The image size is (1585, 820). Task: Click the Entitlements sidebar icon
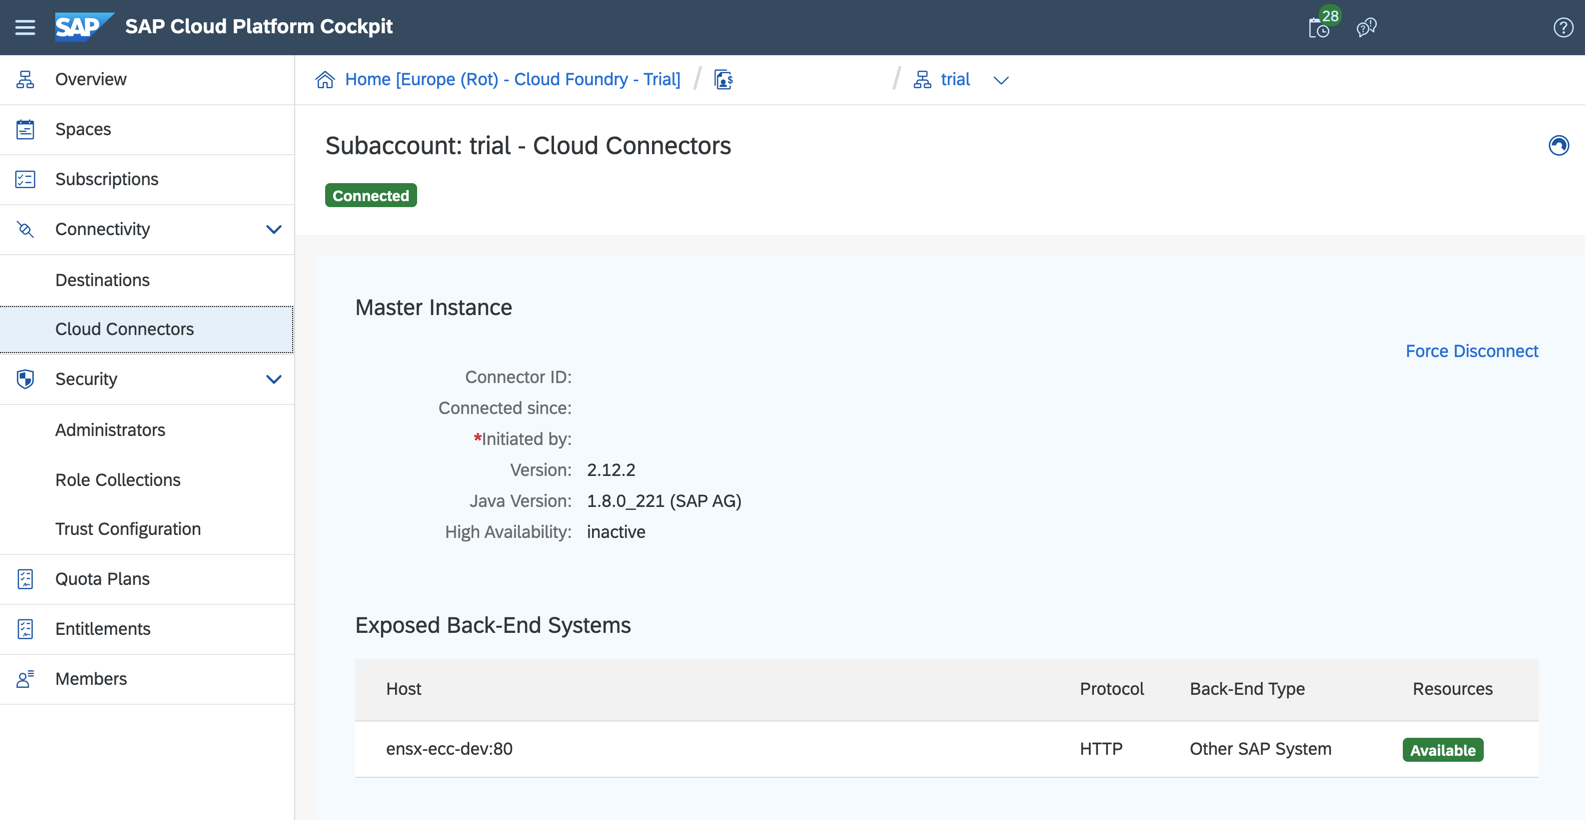click(x=25, y=629)
